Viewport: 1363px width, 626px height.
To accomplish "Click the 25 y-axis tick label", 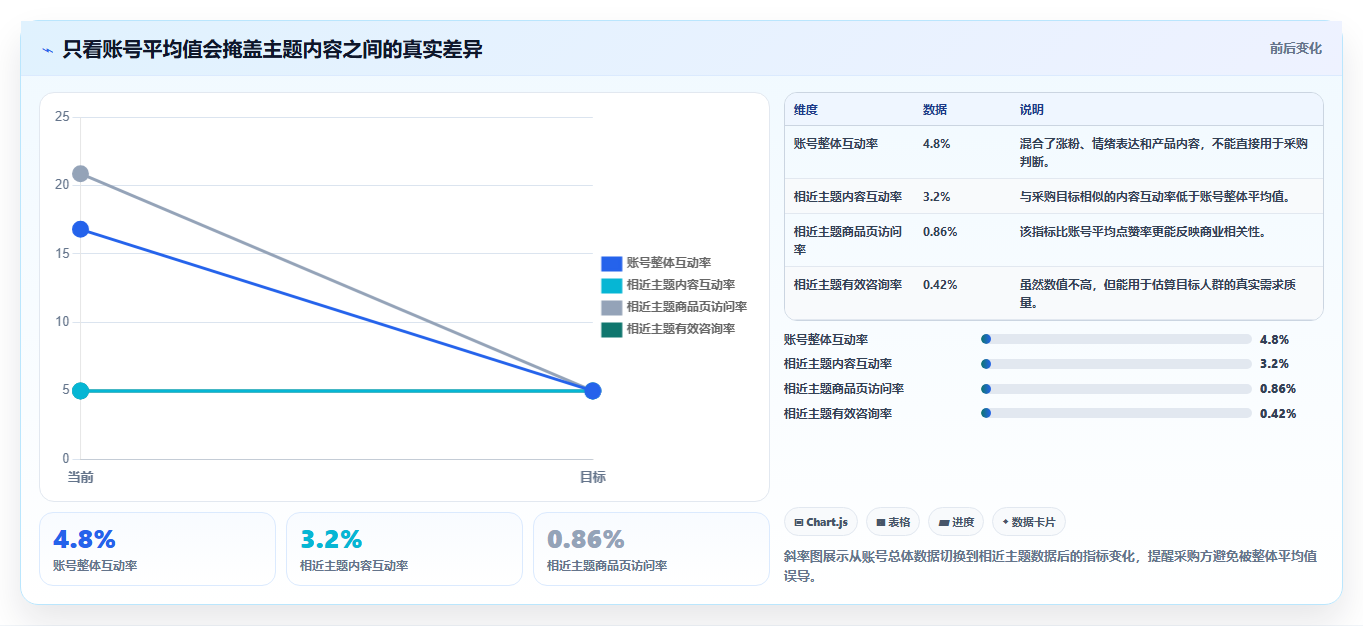I will [x=62, y=117].
